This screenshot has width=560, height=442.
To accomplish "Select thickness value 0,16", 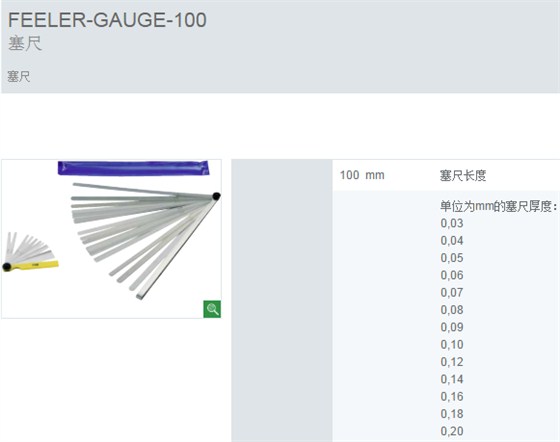I will (452, 397).
